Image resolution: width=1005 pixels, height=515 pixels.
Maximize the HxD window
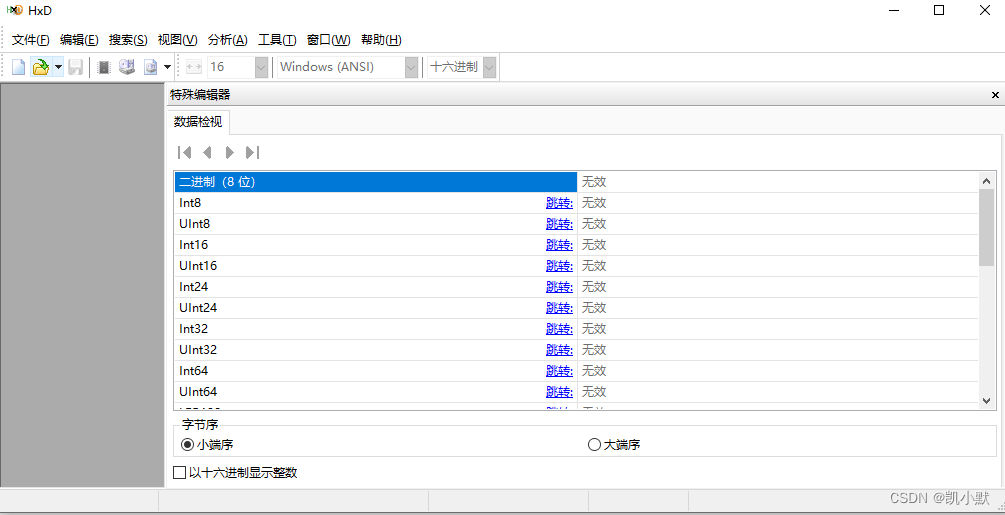938,10
